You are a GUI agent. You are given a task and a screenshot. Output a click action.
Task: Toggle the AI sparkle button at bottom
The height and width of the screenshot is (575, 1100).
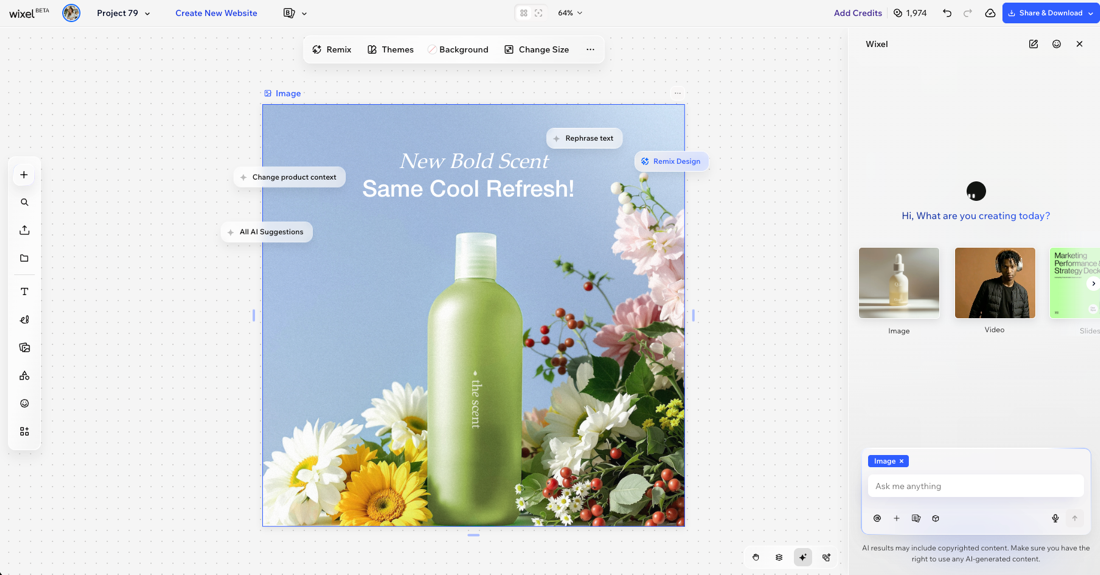point(803,557)
